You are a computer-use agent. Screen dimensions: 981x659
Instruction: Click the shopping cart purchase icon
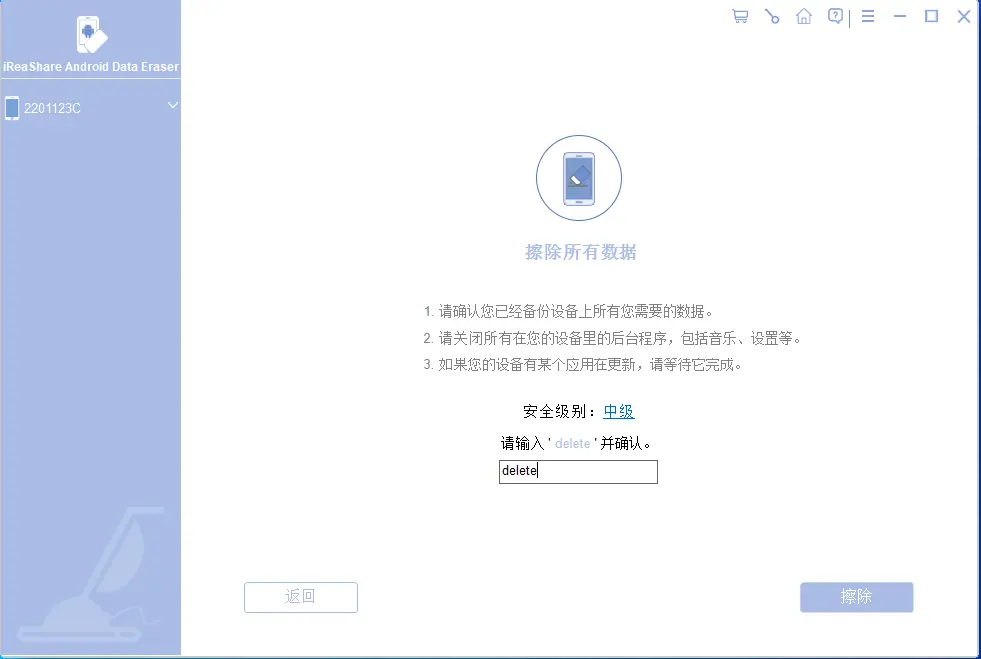pos(739,16)
